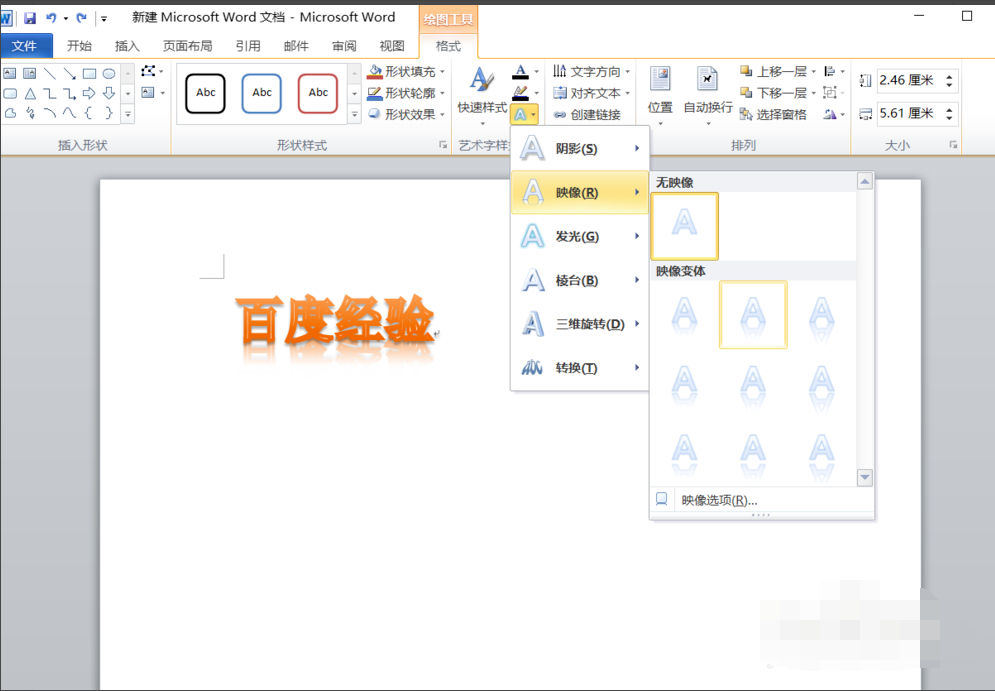Apply the black outline Abc shape style
The height and width of the screenshot is (691, 995).
click(x=206, y=93)
